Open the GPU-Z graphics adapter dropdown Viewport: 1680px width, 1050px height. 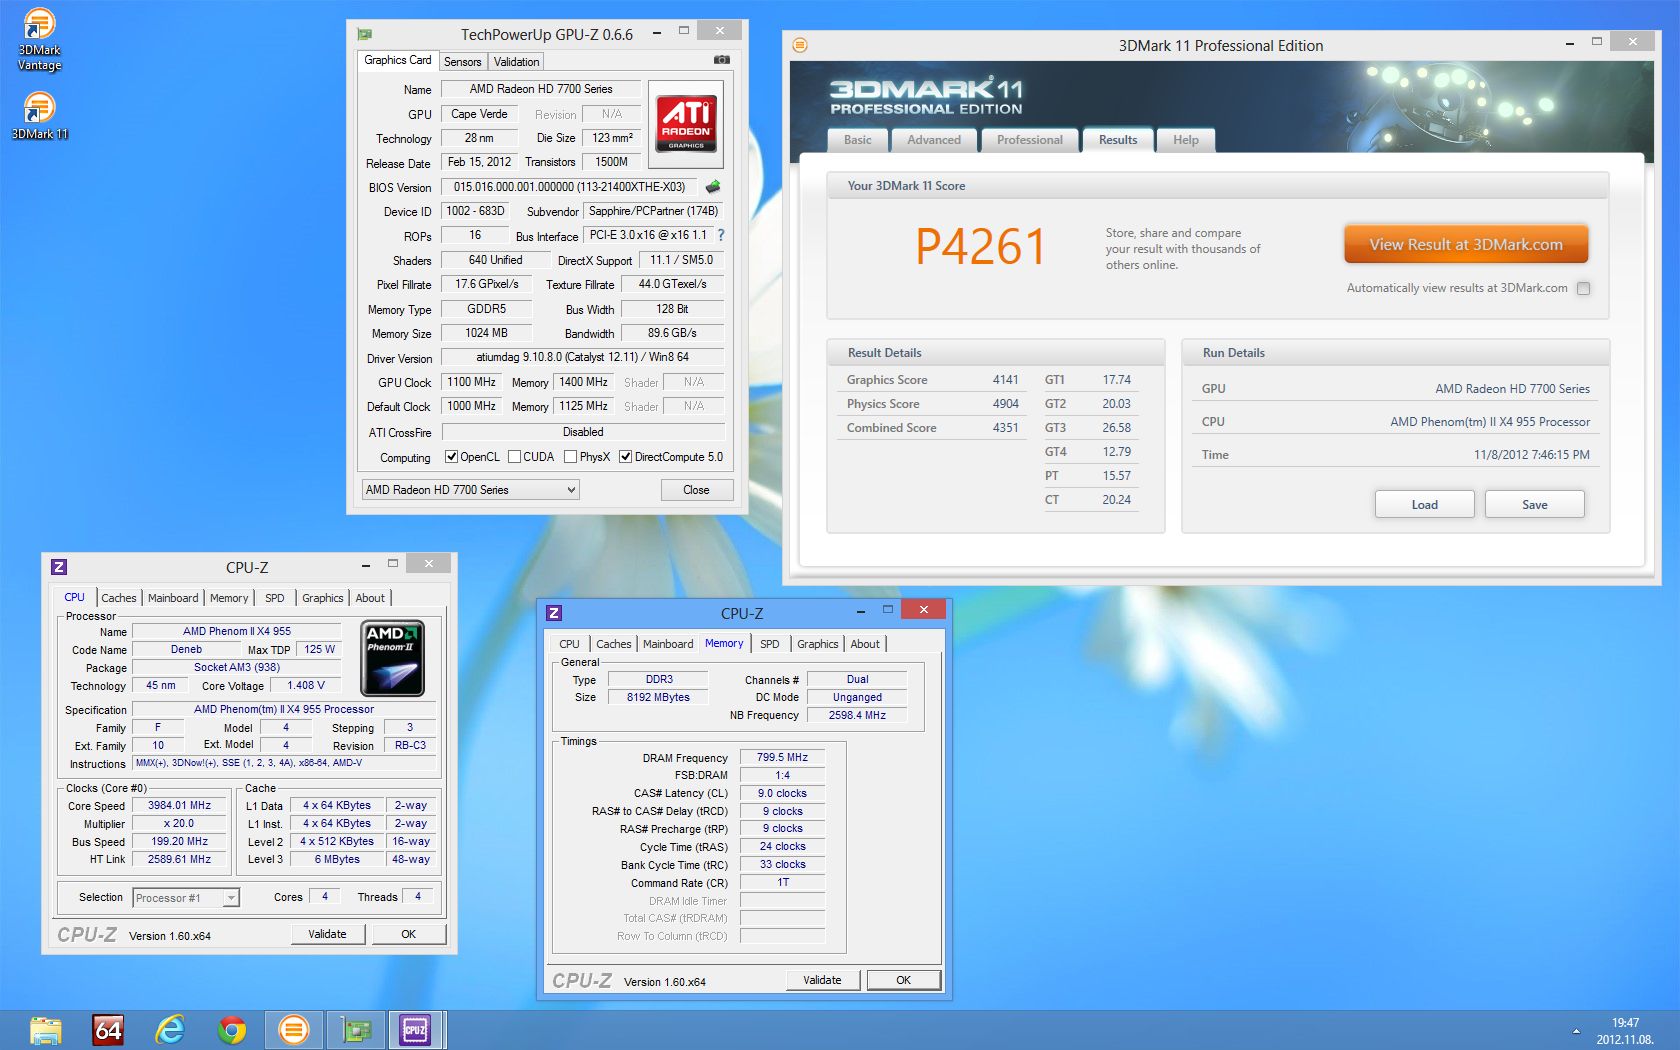click(471, 490)
